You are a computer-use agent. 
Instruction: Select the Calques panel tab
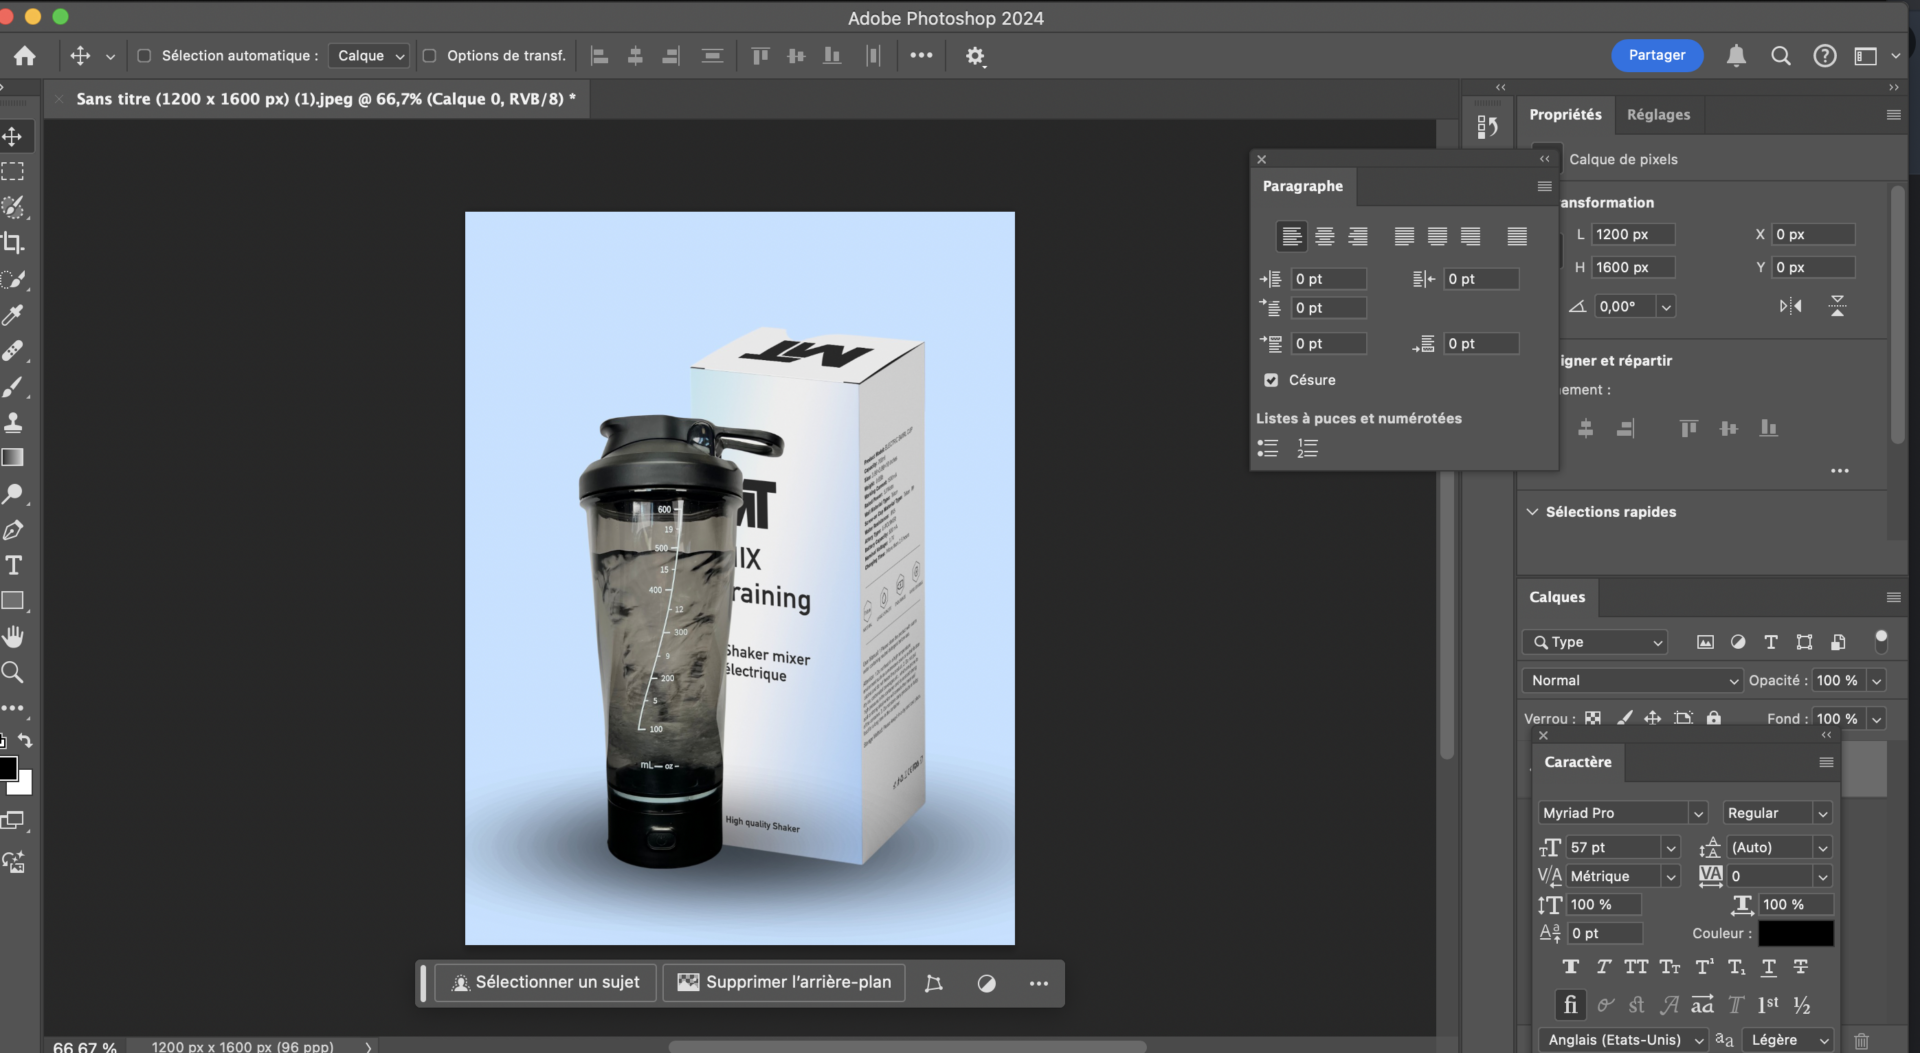(x=1557, y=597)
